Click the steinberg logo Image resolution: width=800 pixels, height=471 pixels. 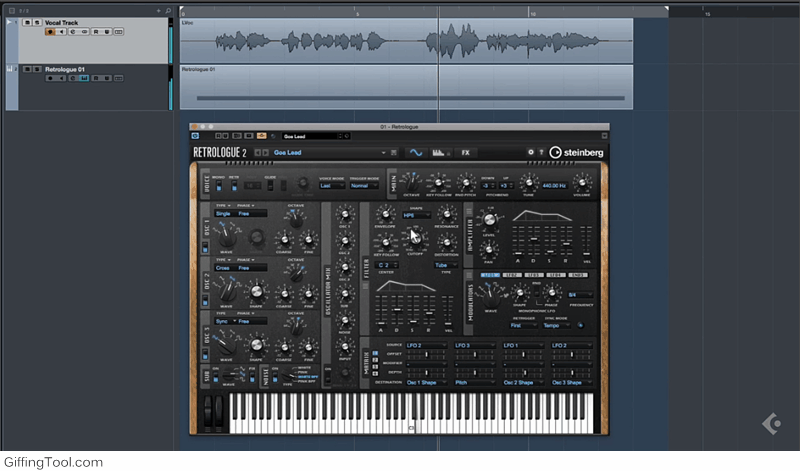pyautogui.click(x=576, y=153)
